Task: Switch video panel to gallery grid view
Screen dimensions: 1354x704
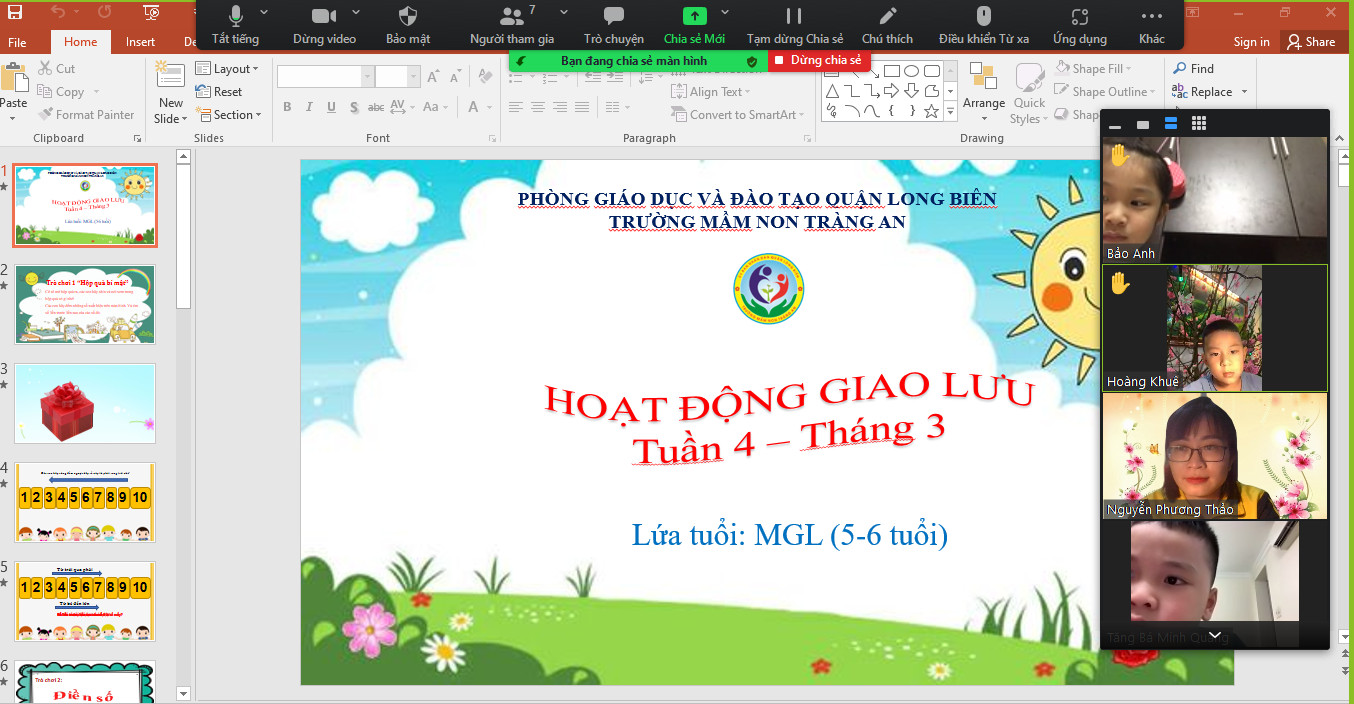Action: [x=1199, y=124]
